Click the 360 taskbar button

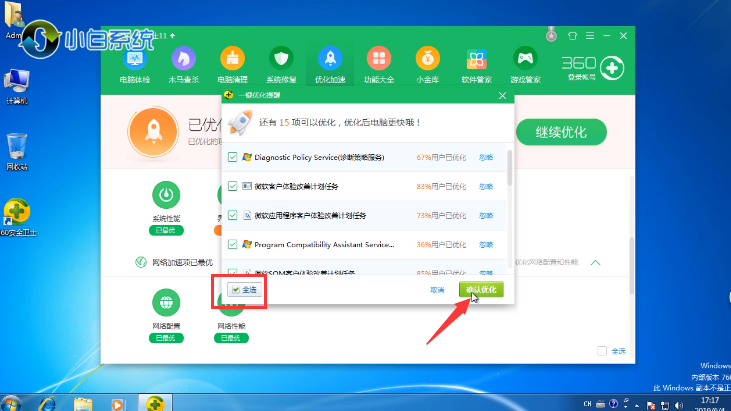pyautogui.click(x=155, y=403)
